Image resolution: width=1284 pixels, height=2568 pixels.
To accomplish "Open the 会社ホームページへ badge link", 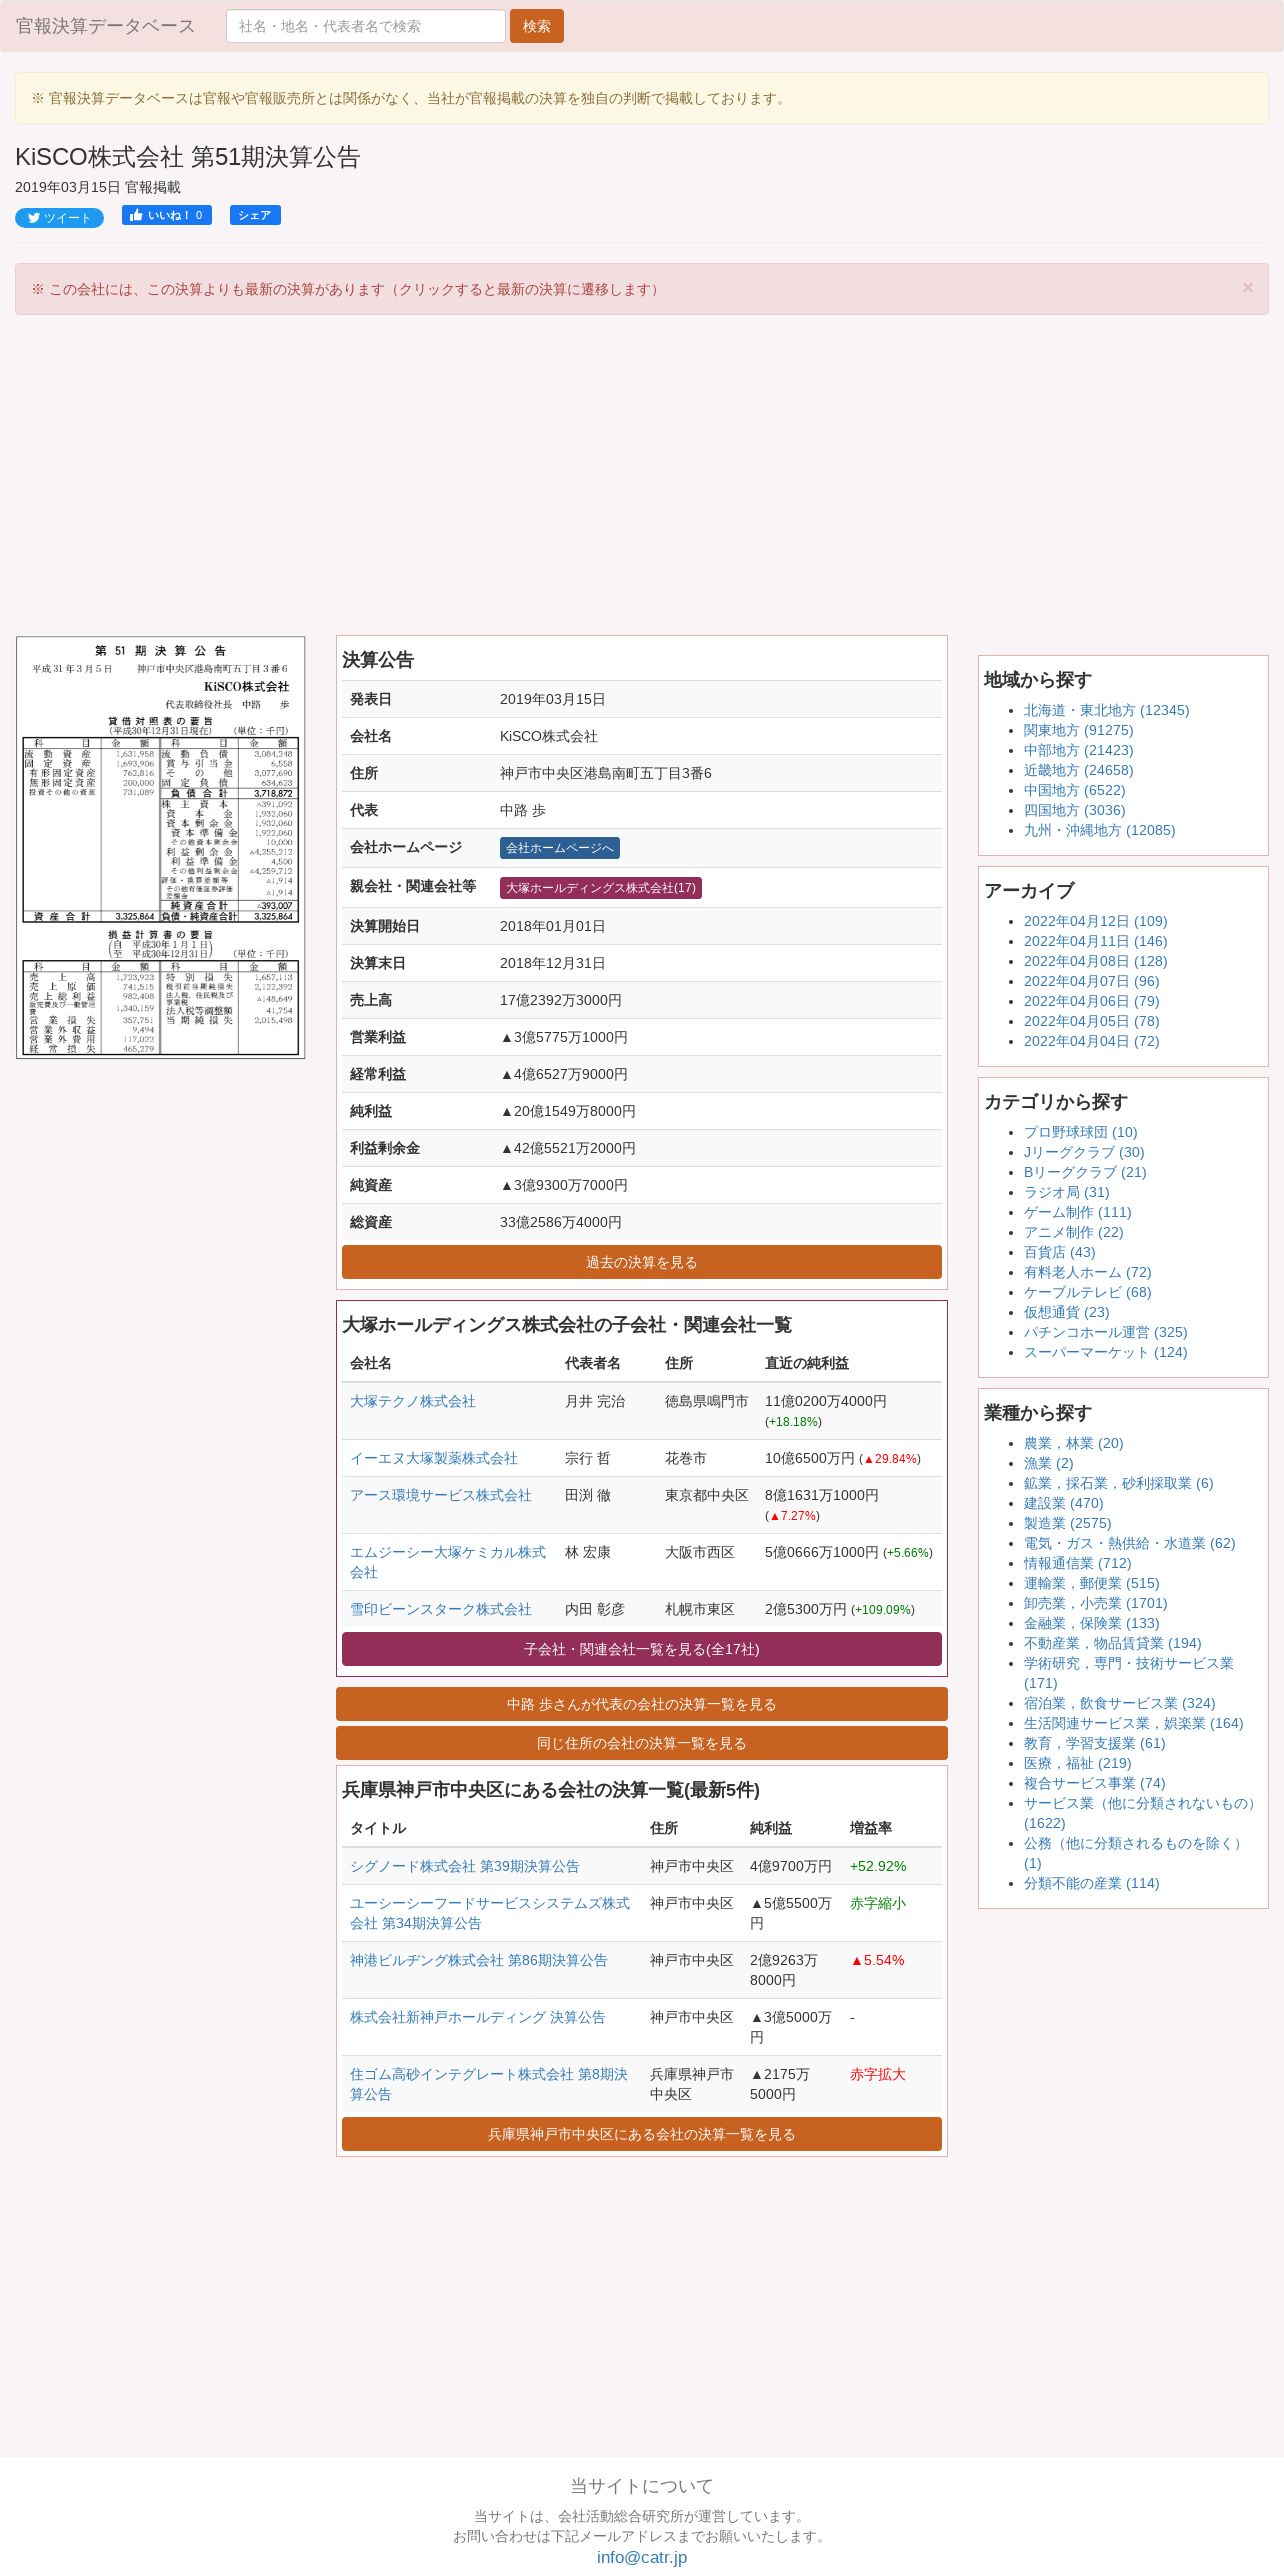I will click(x=560, y=848).
